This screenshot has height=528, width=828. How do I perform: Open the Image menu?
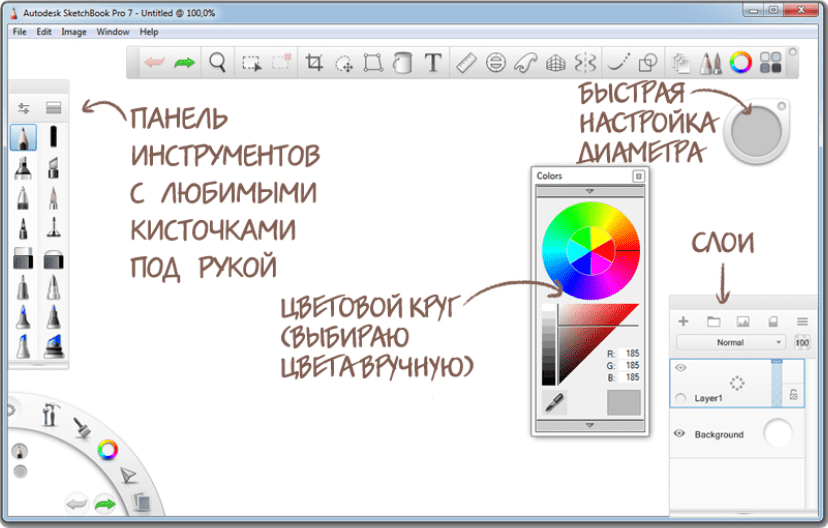click(x=74, y=32)
